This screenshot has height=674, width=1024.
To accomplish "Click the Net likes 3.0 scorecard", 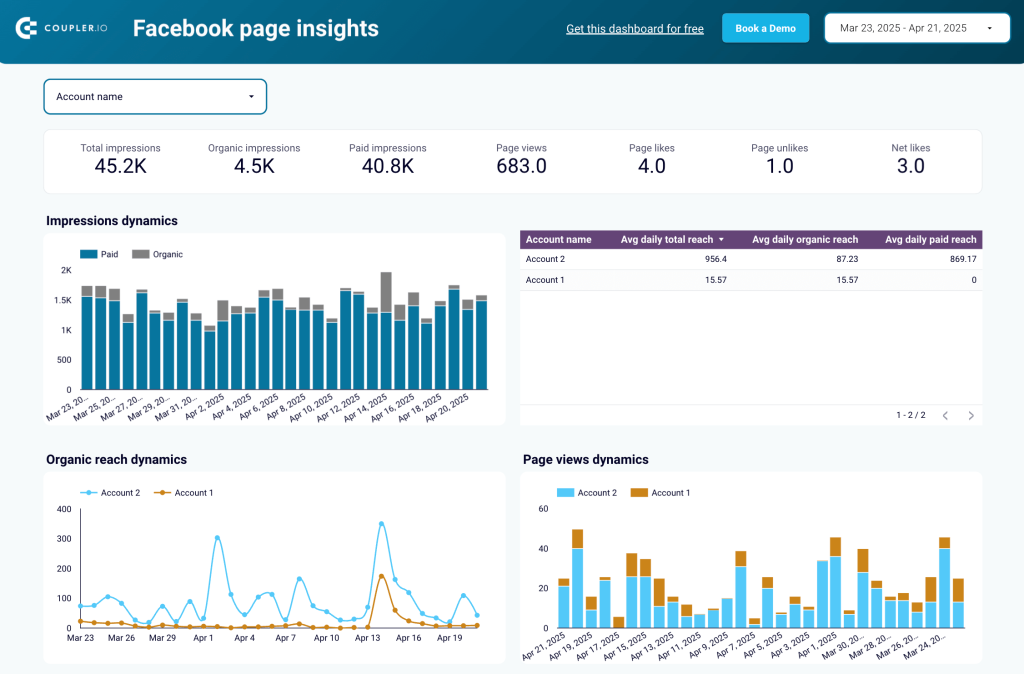I will coord(911,160).
